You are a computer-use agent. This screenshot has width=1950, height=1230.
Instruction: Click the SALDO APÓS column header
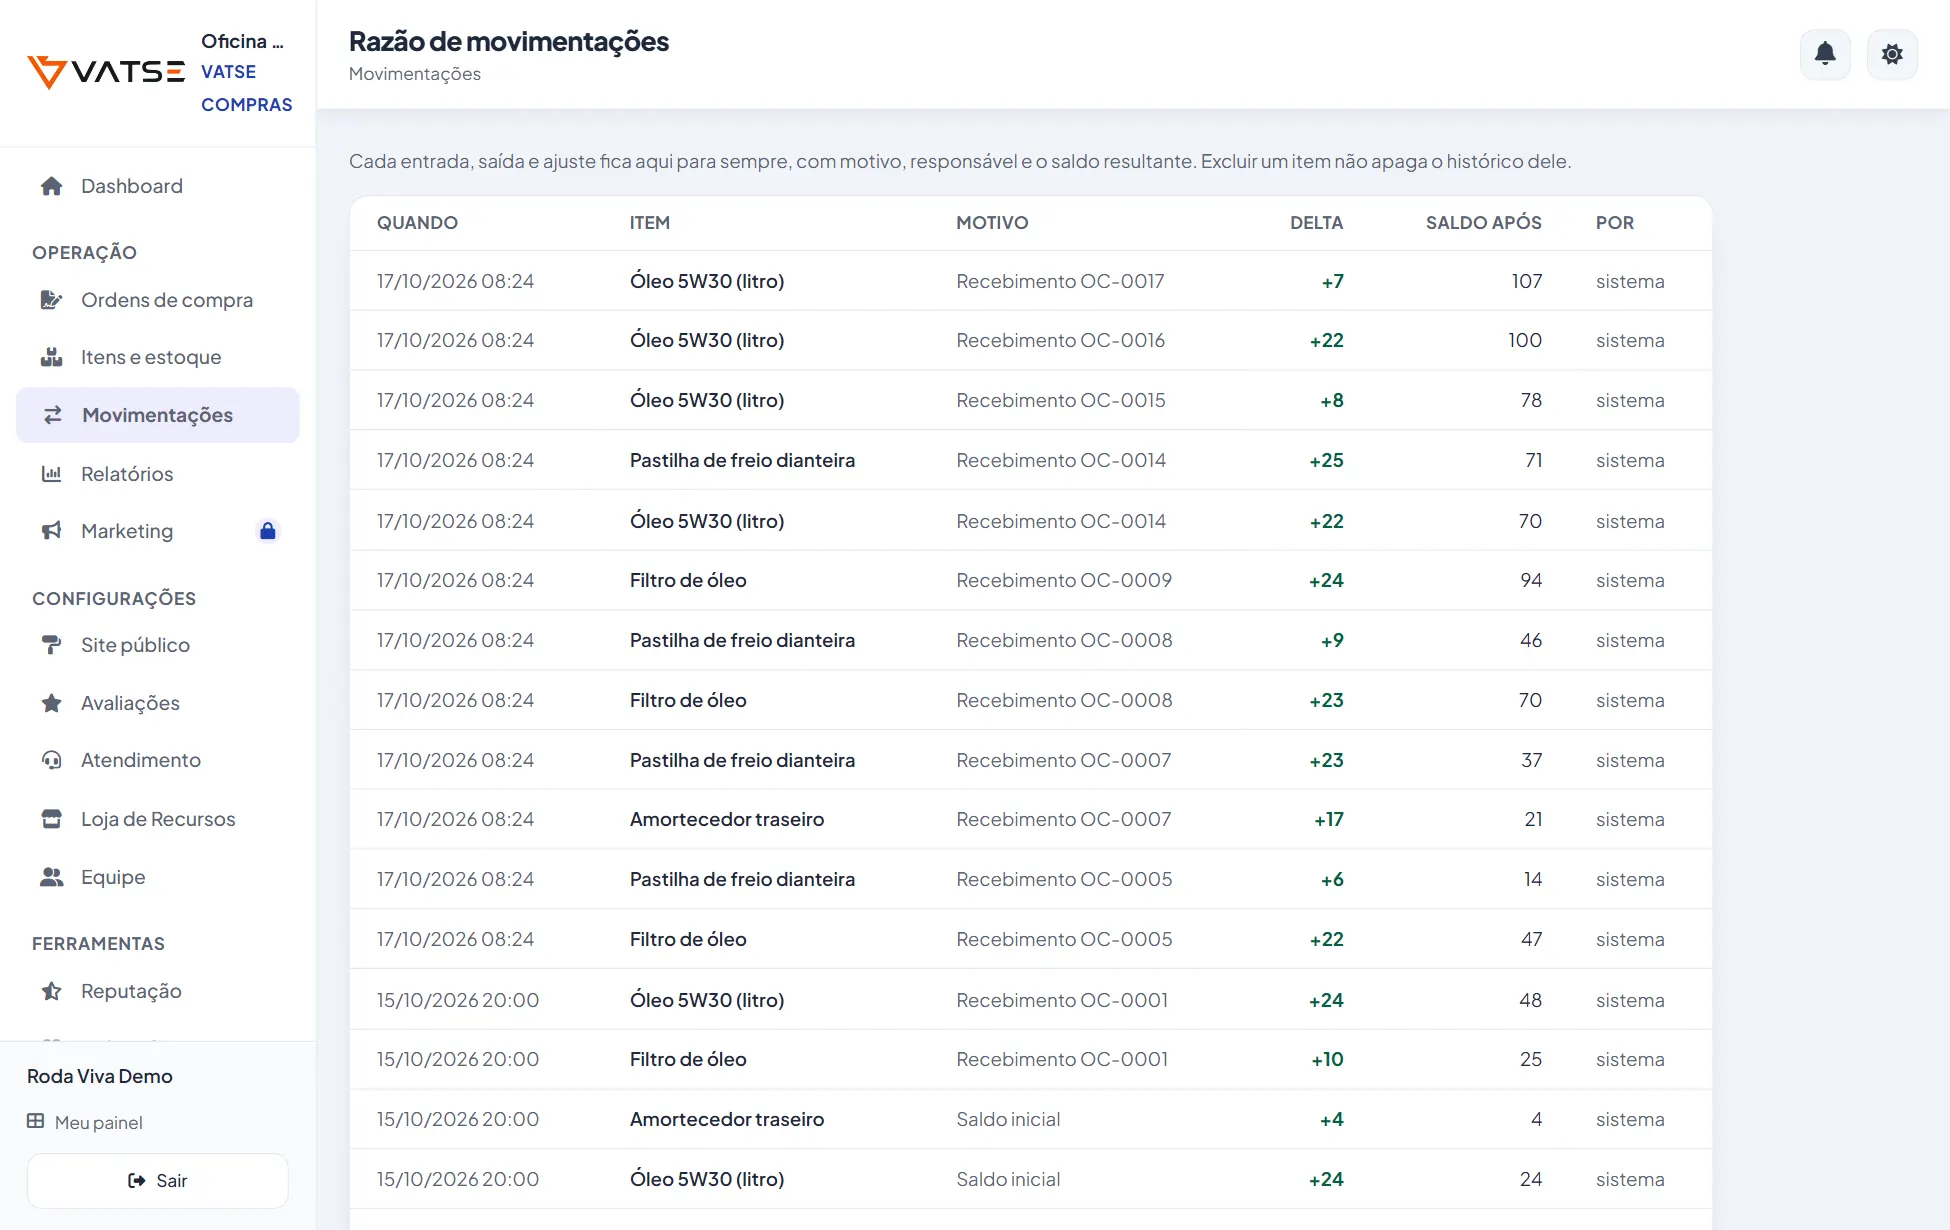(1483, 223)
